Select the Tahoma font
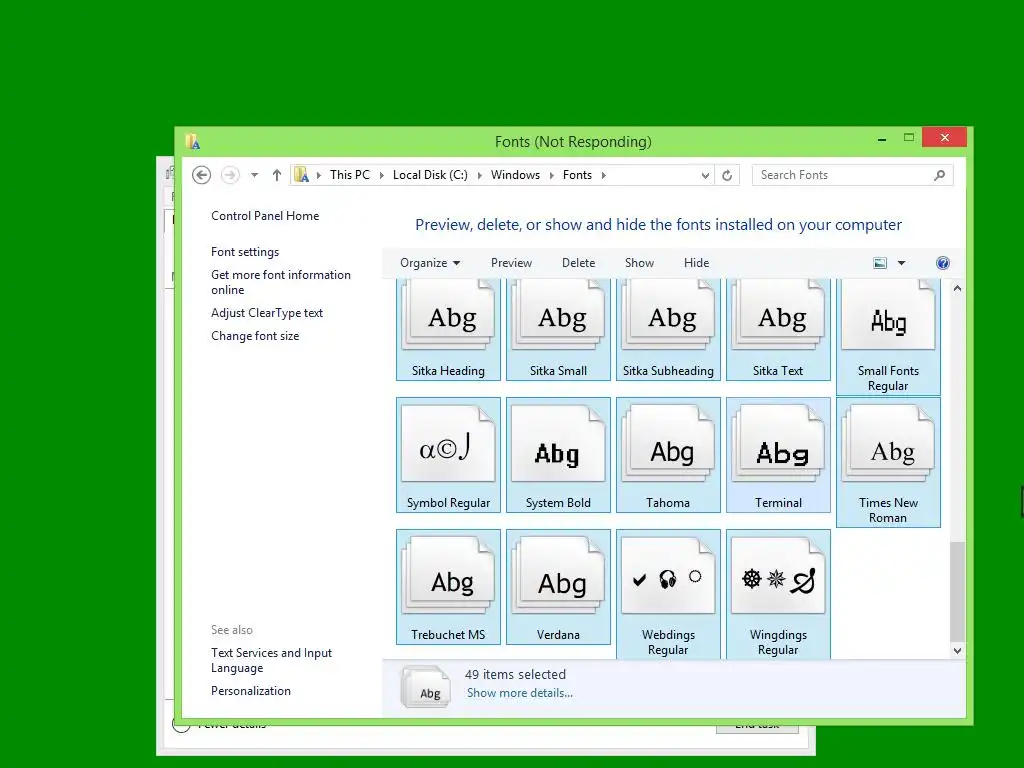The width and height of the screenshot is (1024, 768). 668,455
